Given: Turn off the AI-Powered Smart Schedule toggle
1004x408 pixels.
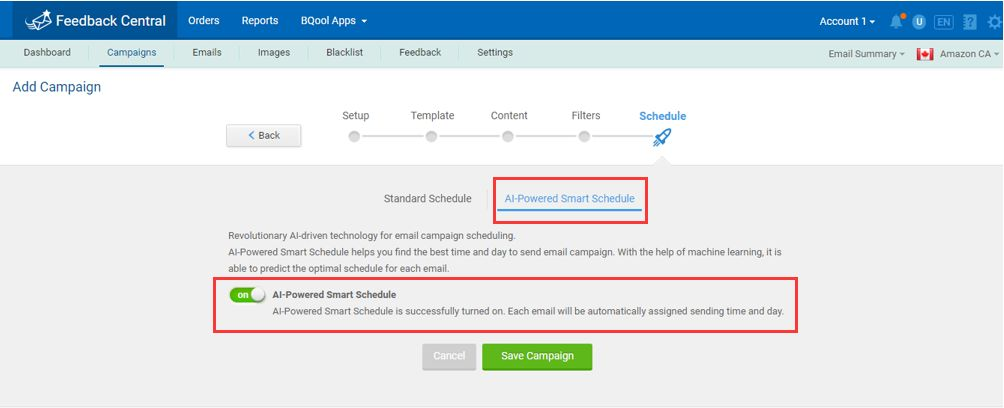Looking at the screenshot, I should [247, 295].
